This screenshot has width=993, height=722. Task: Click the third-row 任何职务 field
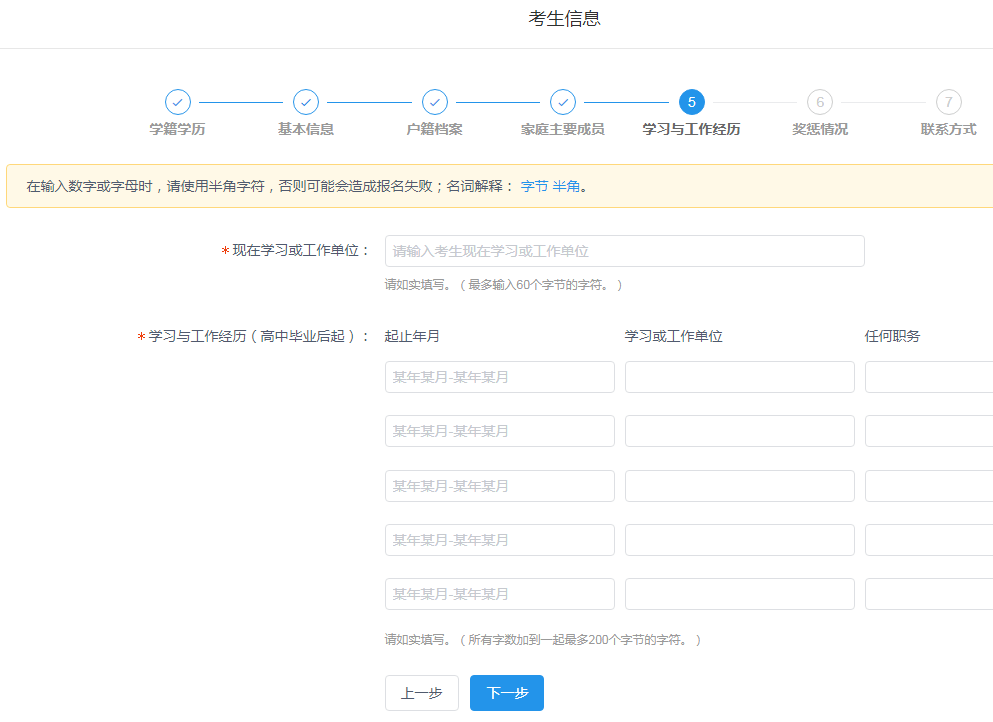(x=929, y=486)
